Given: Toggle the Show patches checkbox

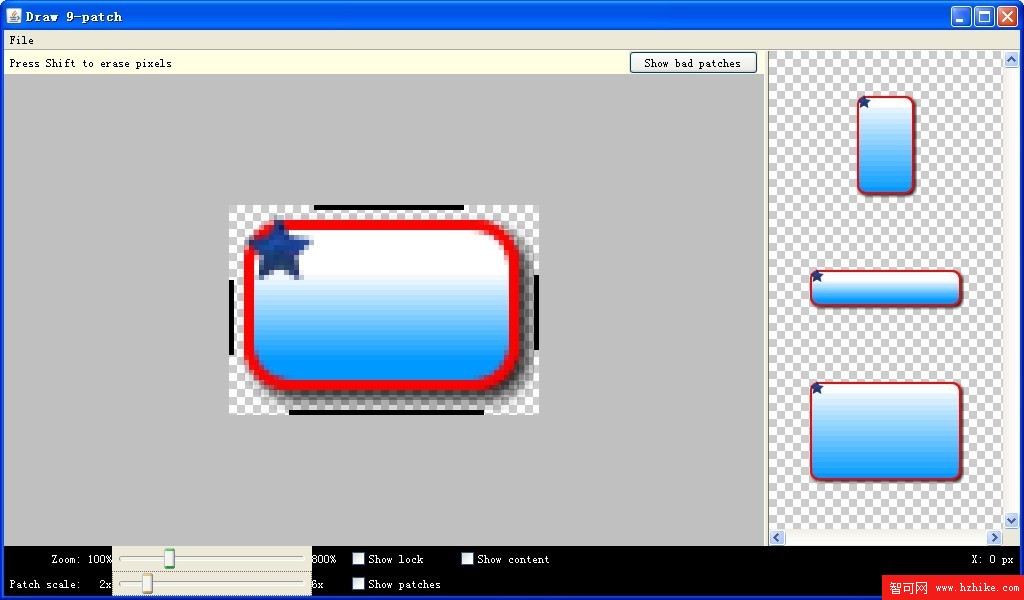Looking at the screenshot, I should pyautogui.click(x=359, y=584).
